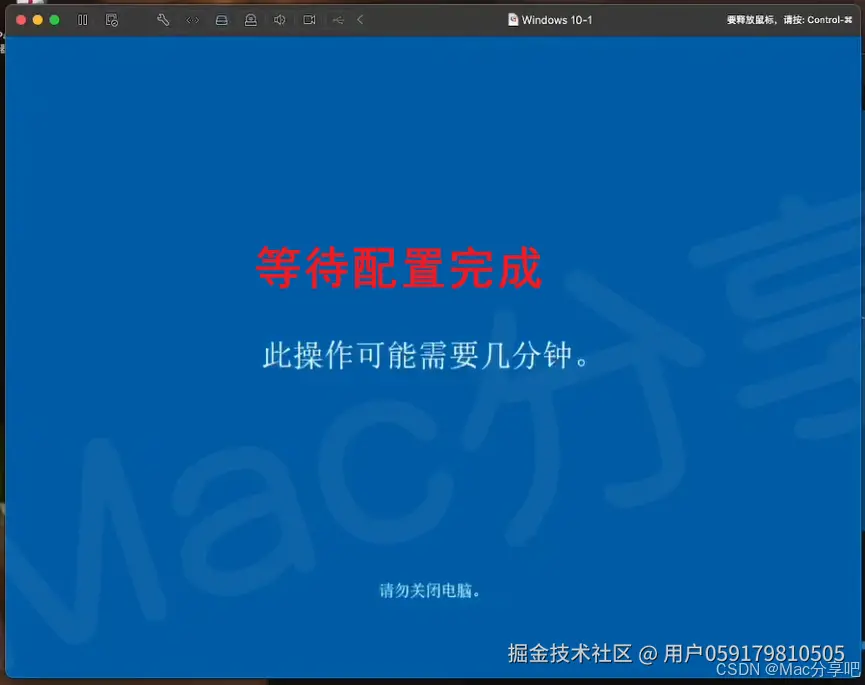The height and width of the screenshot is (685, 865).
Task: Minimize the virtual machine window
Action: click(x=36, y=19)
